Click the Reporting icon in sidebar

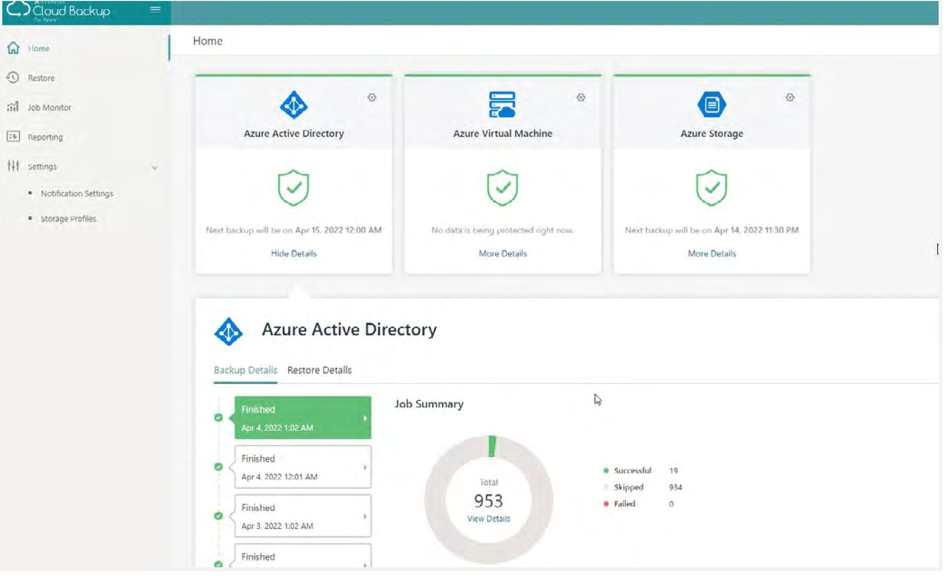[x=13, y=137]
